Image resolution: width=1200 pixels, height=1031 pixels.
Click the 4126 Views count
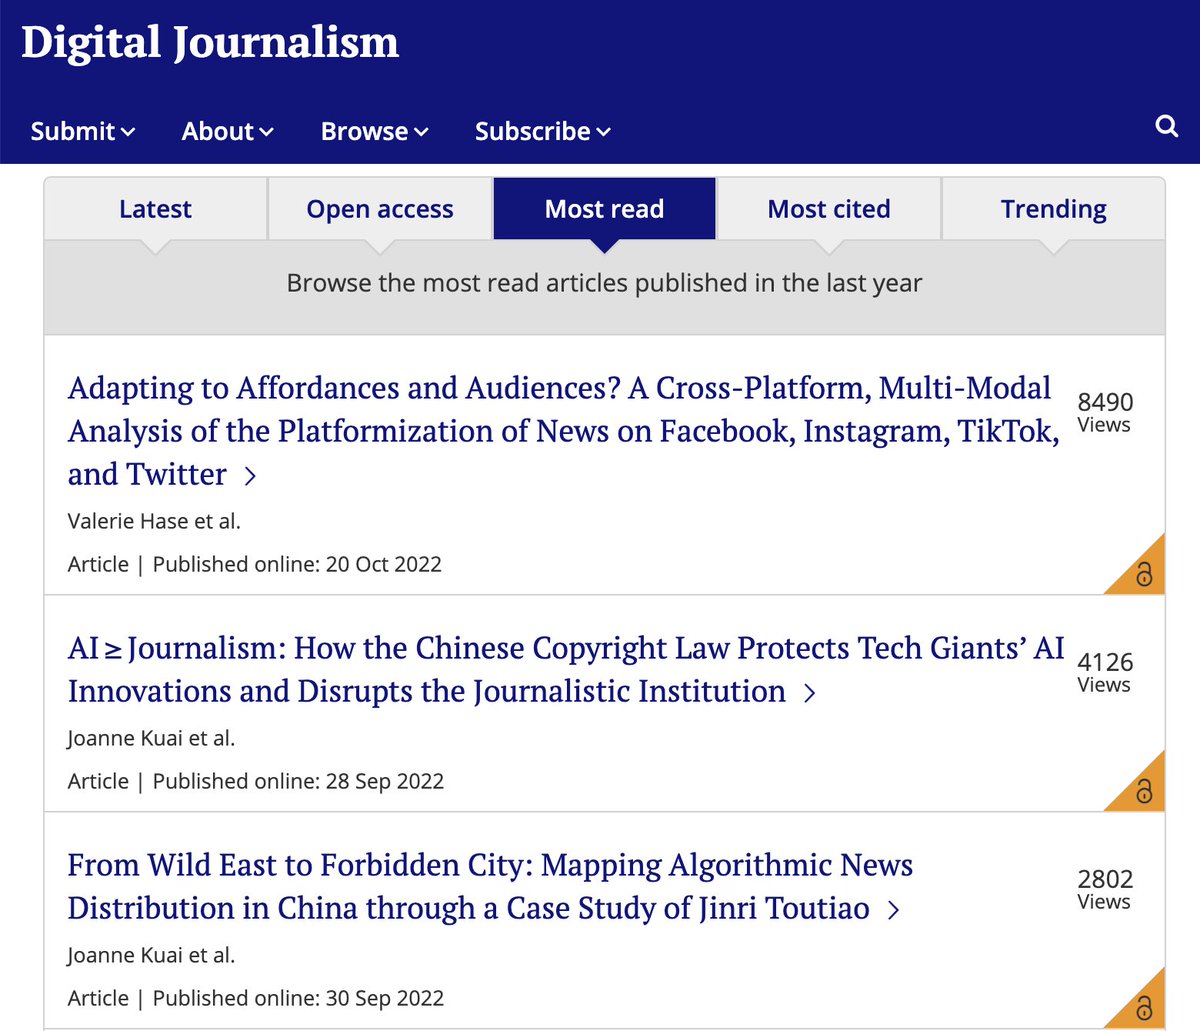[x=1105, y=672]
